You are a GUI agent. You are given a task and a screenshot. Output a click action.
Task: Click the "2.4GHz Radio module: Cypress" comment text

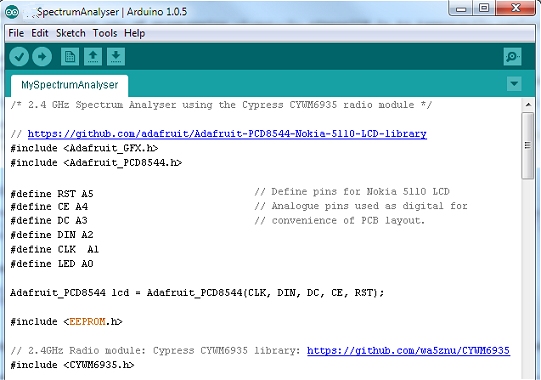tap(155, 351)
